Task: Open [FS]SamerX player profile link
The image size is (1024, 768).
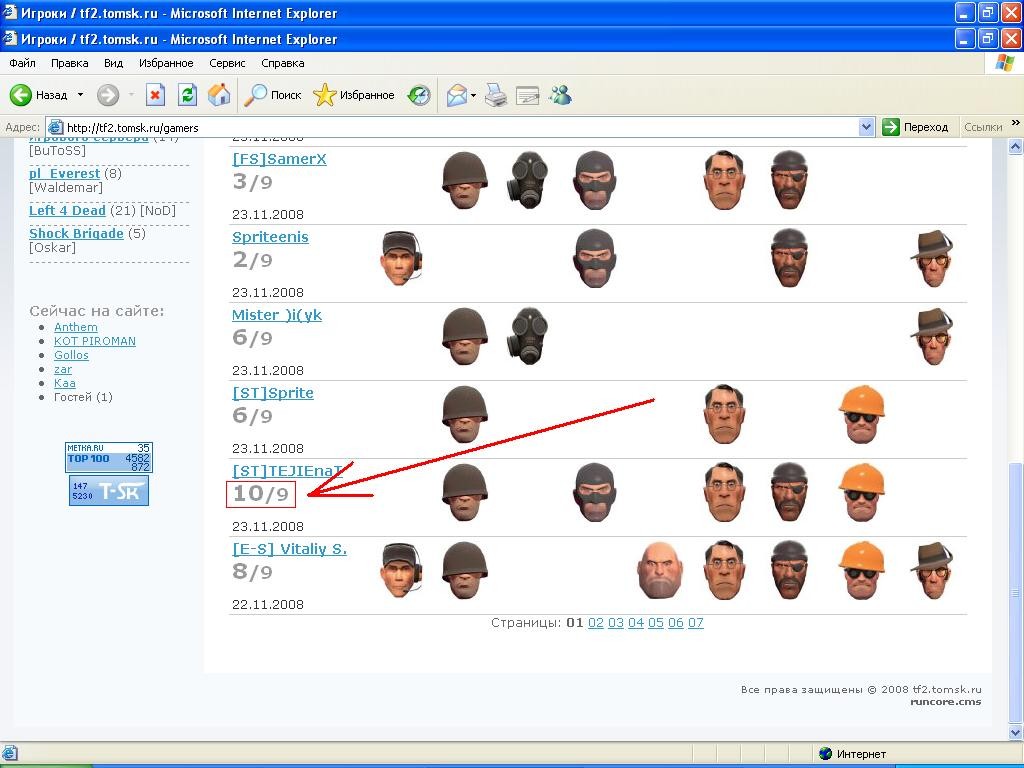Action: tap(280, 159)
